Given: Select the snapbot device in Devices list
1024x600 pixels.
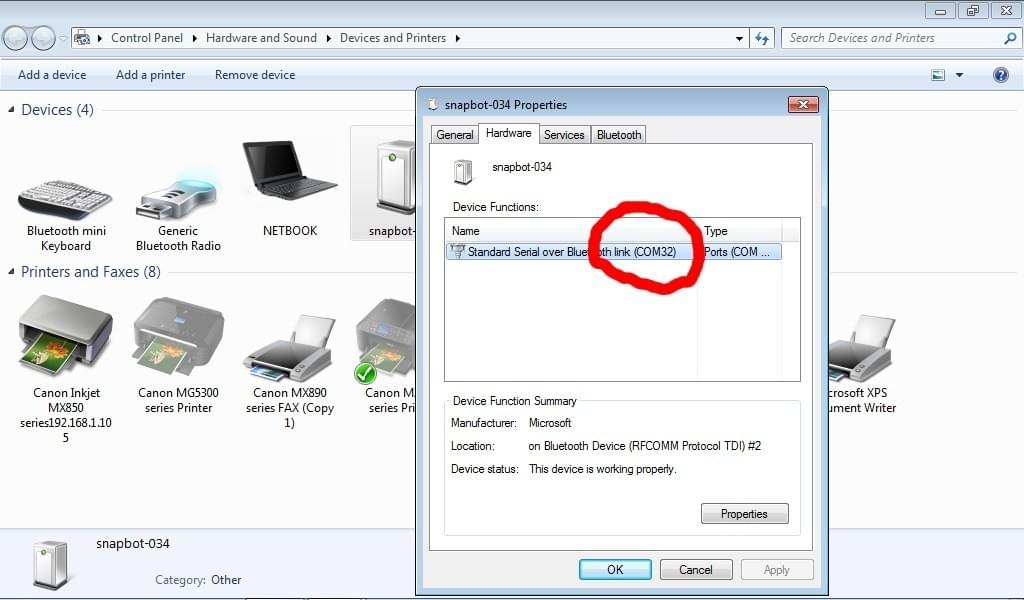Looking at the screenshot, I should click(x=385, y=183).
